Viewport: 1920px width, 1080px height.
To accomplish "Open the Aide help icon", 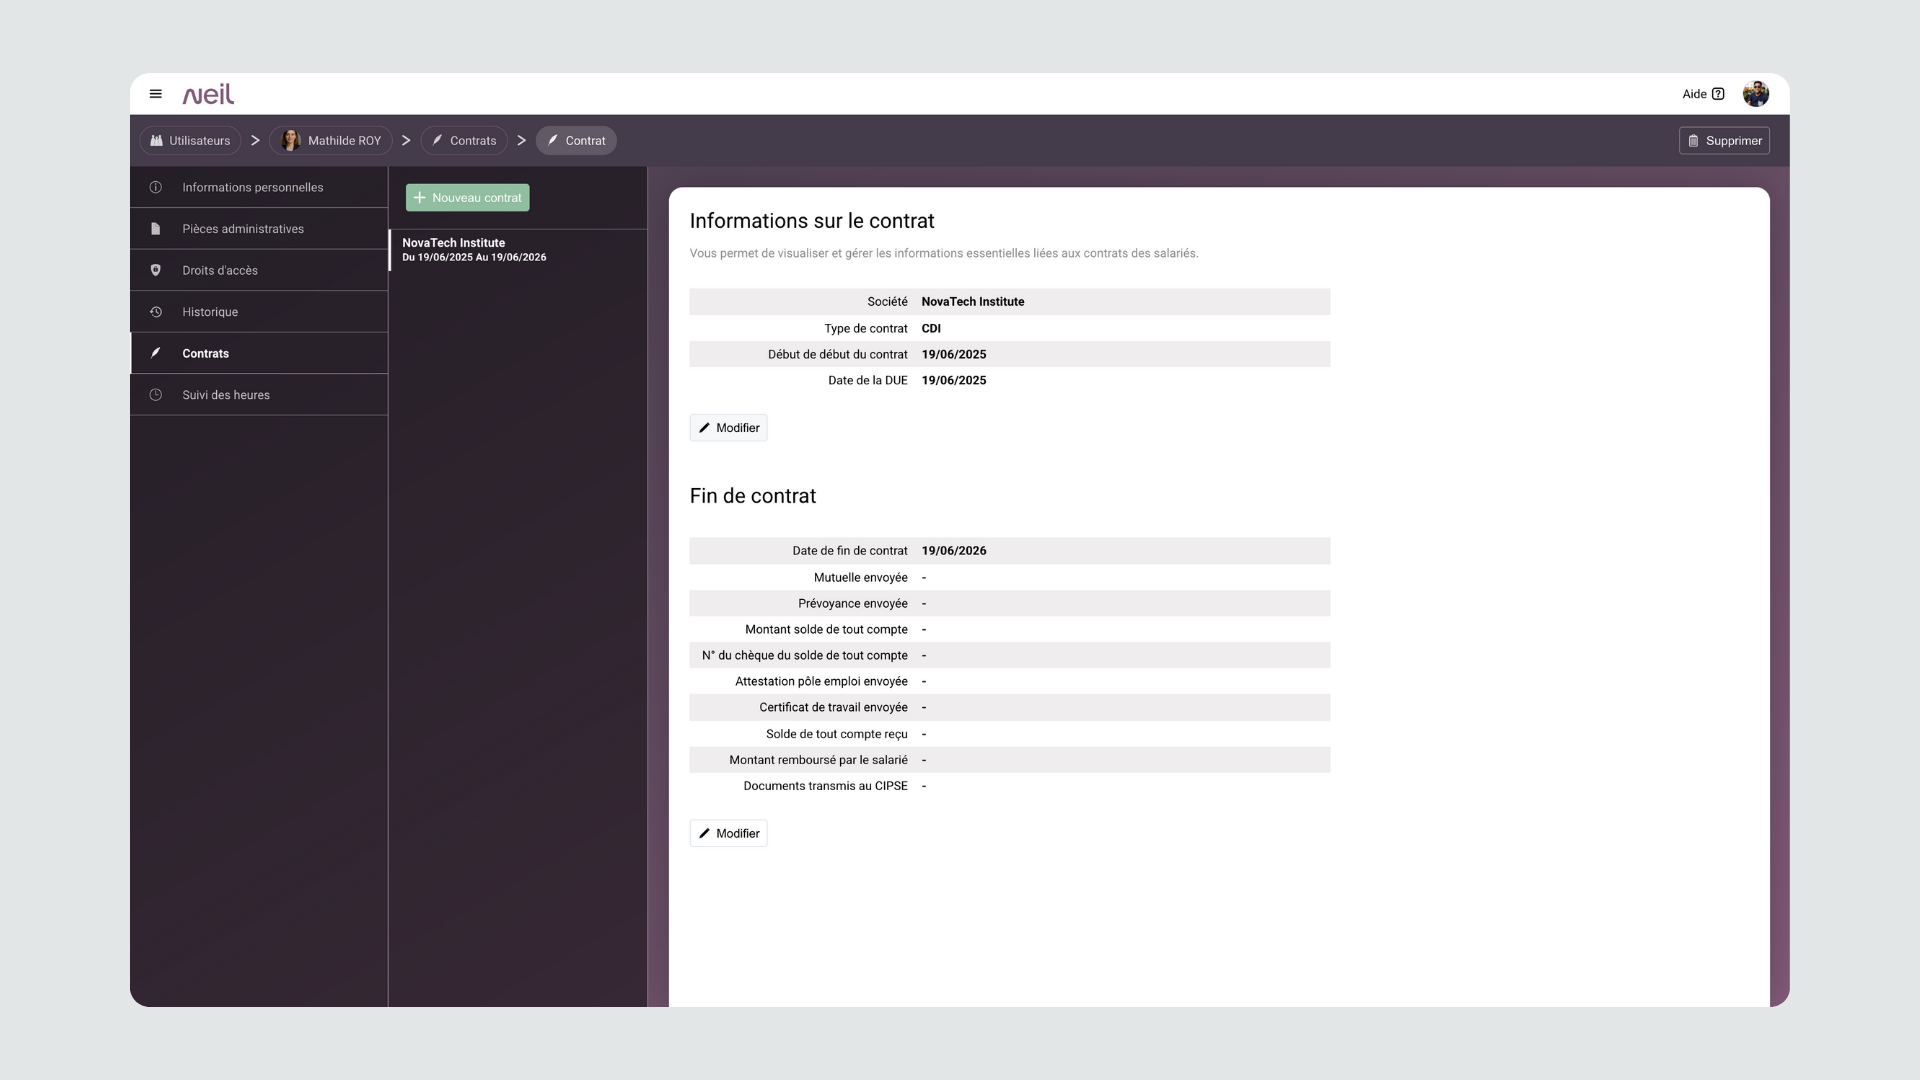I will (x=1718, y=94).
